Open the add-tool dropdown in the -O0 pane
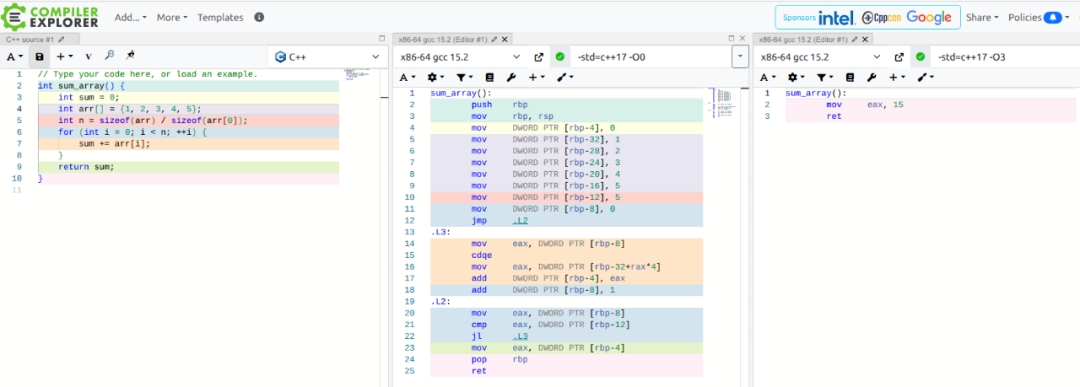The height and width of the screenshot is (387, 1080). [565, 78]
